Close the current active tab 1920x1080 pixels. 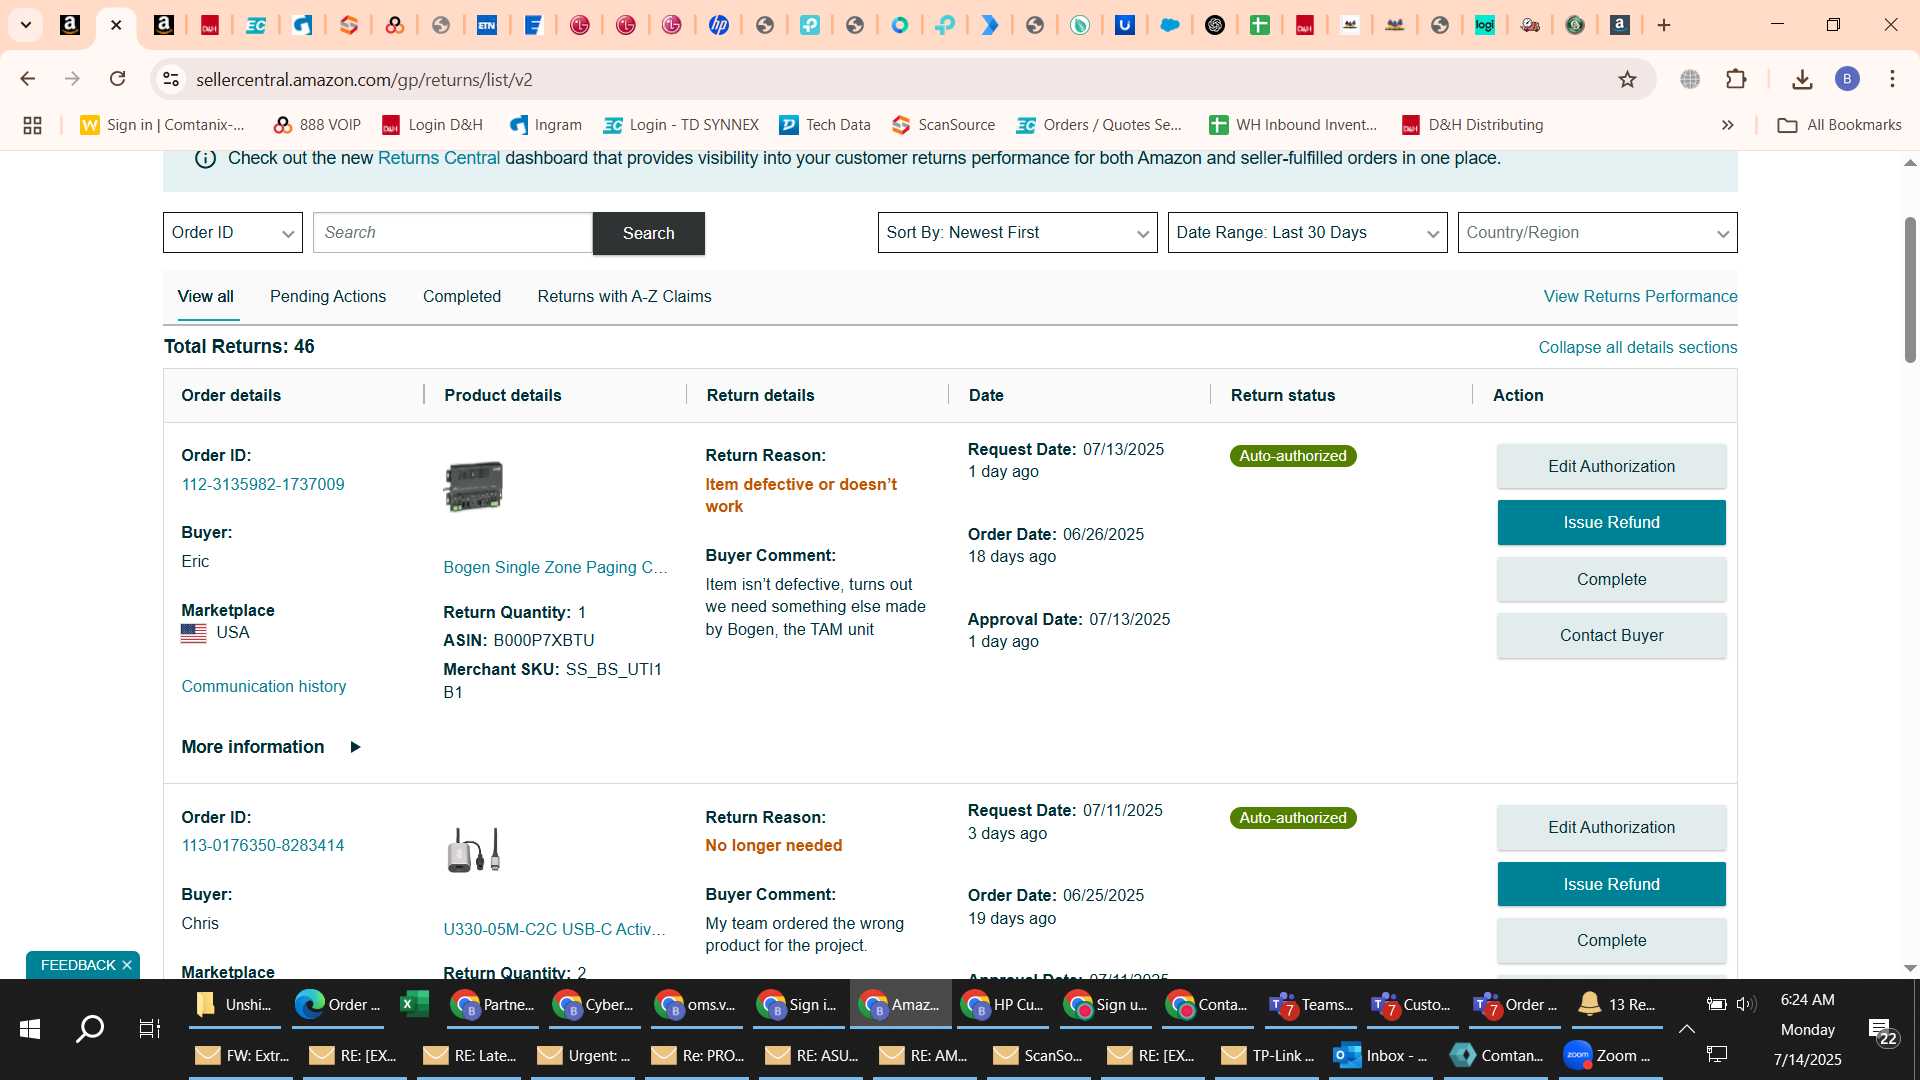point(116,25)
